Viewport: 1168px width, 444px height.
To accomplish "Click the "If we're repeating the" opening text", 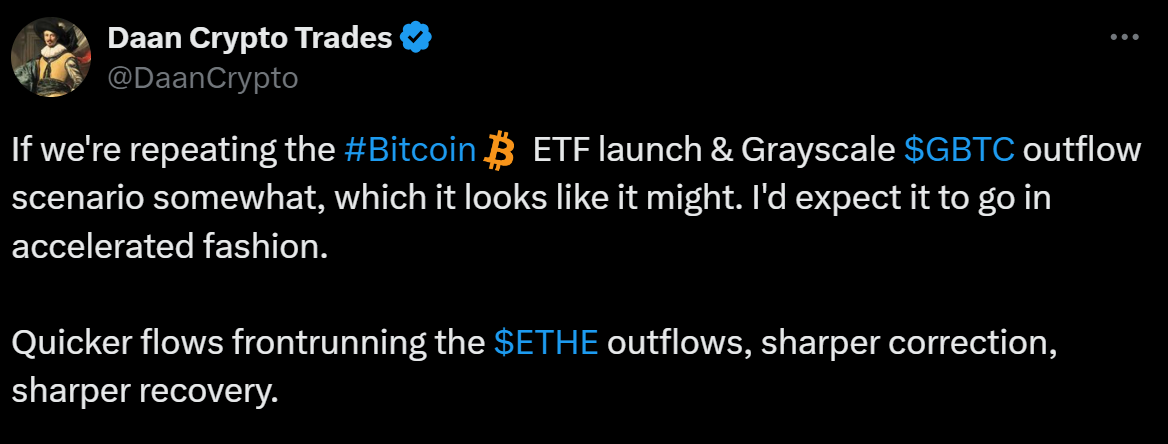I will click(172, 151).
